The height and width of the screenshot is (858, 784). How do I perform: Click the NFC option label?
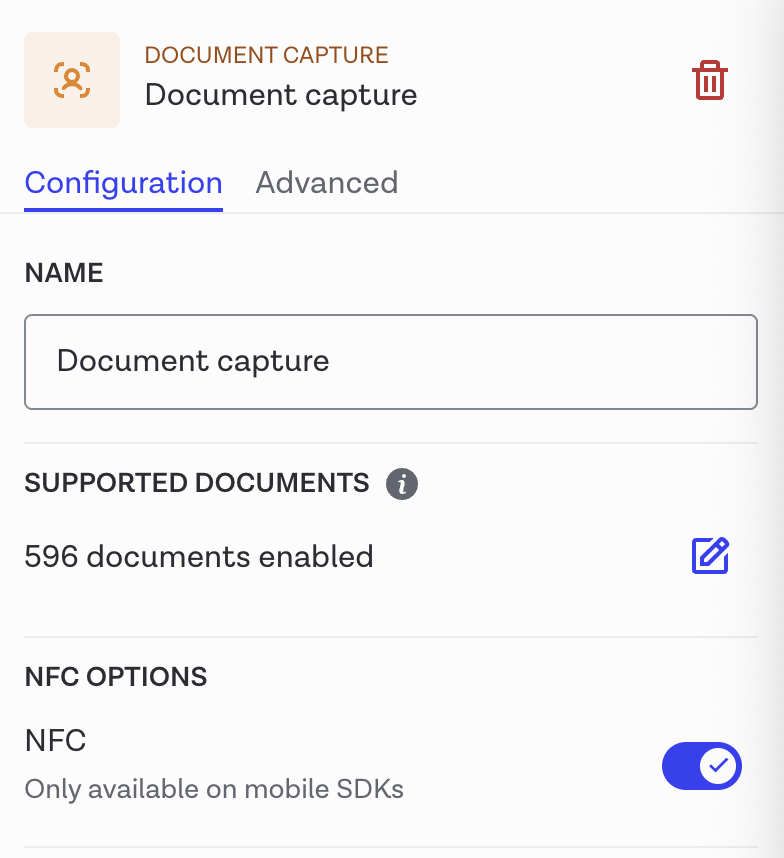56,741
